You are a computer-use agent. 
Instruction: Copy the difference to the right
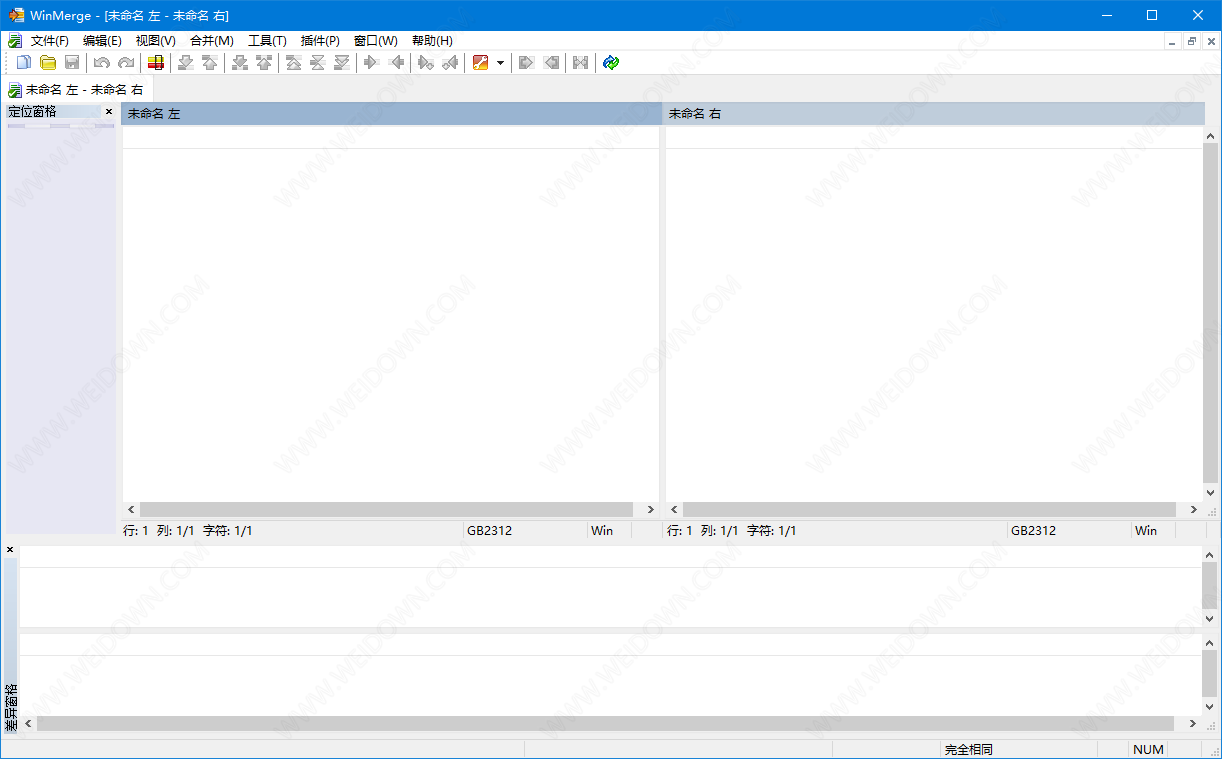pos(371,62)
